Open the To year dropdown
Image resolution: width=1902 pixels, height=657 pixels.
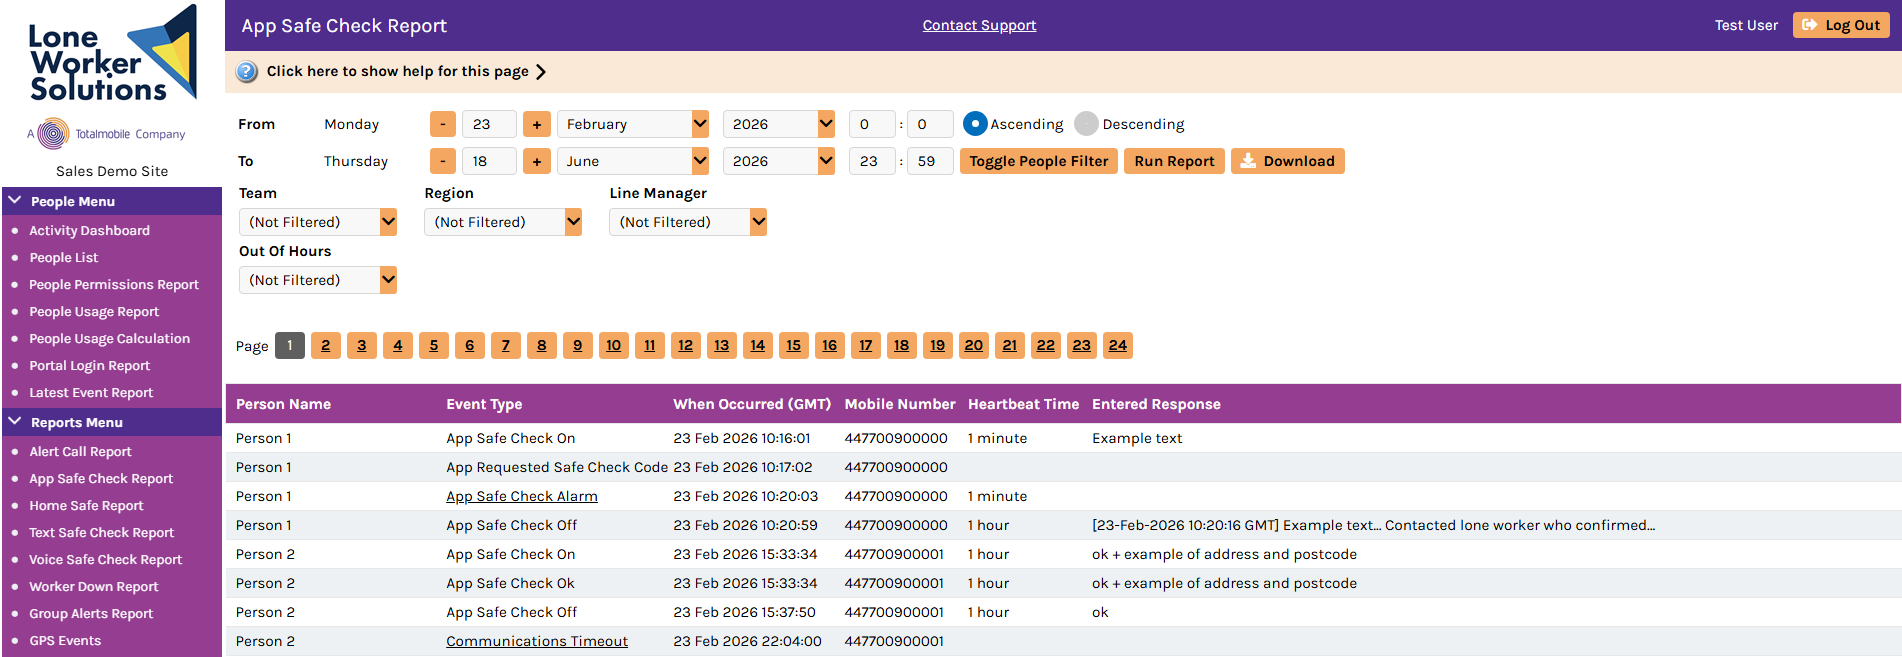pyautogui.click(x=779, y=161)
